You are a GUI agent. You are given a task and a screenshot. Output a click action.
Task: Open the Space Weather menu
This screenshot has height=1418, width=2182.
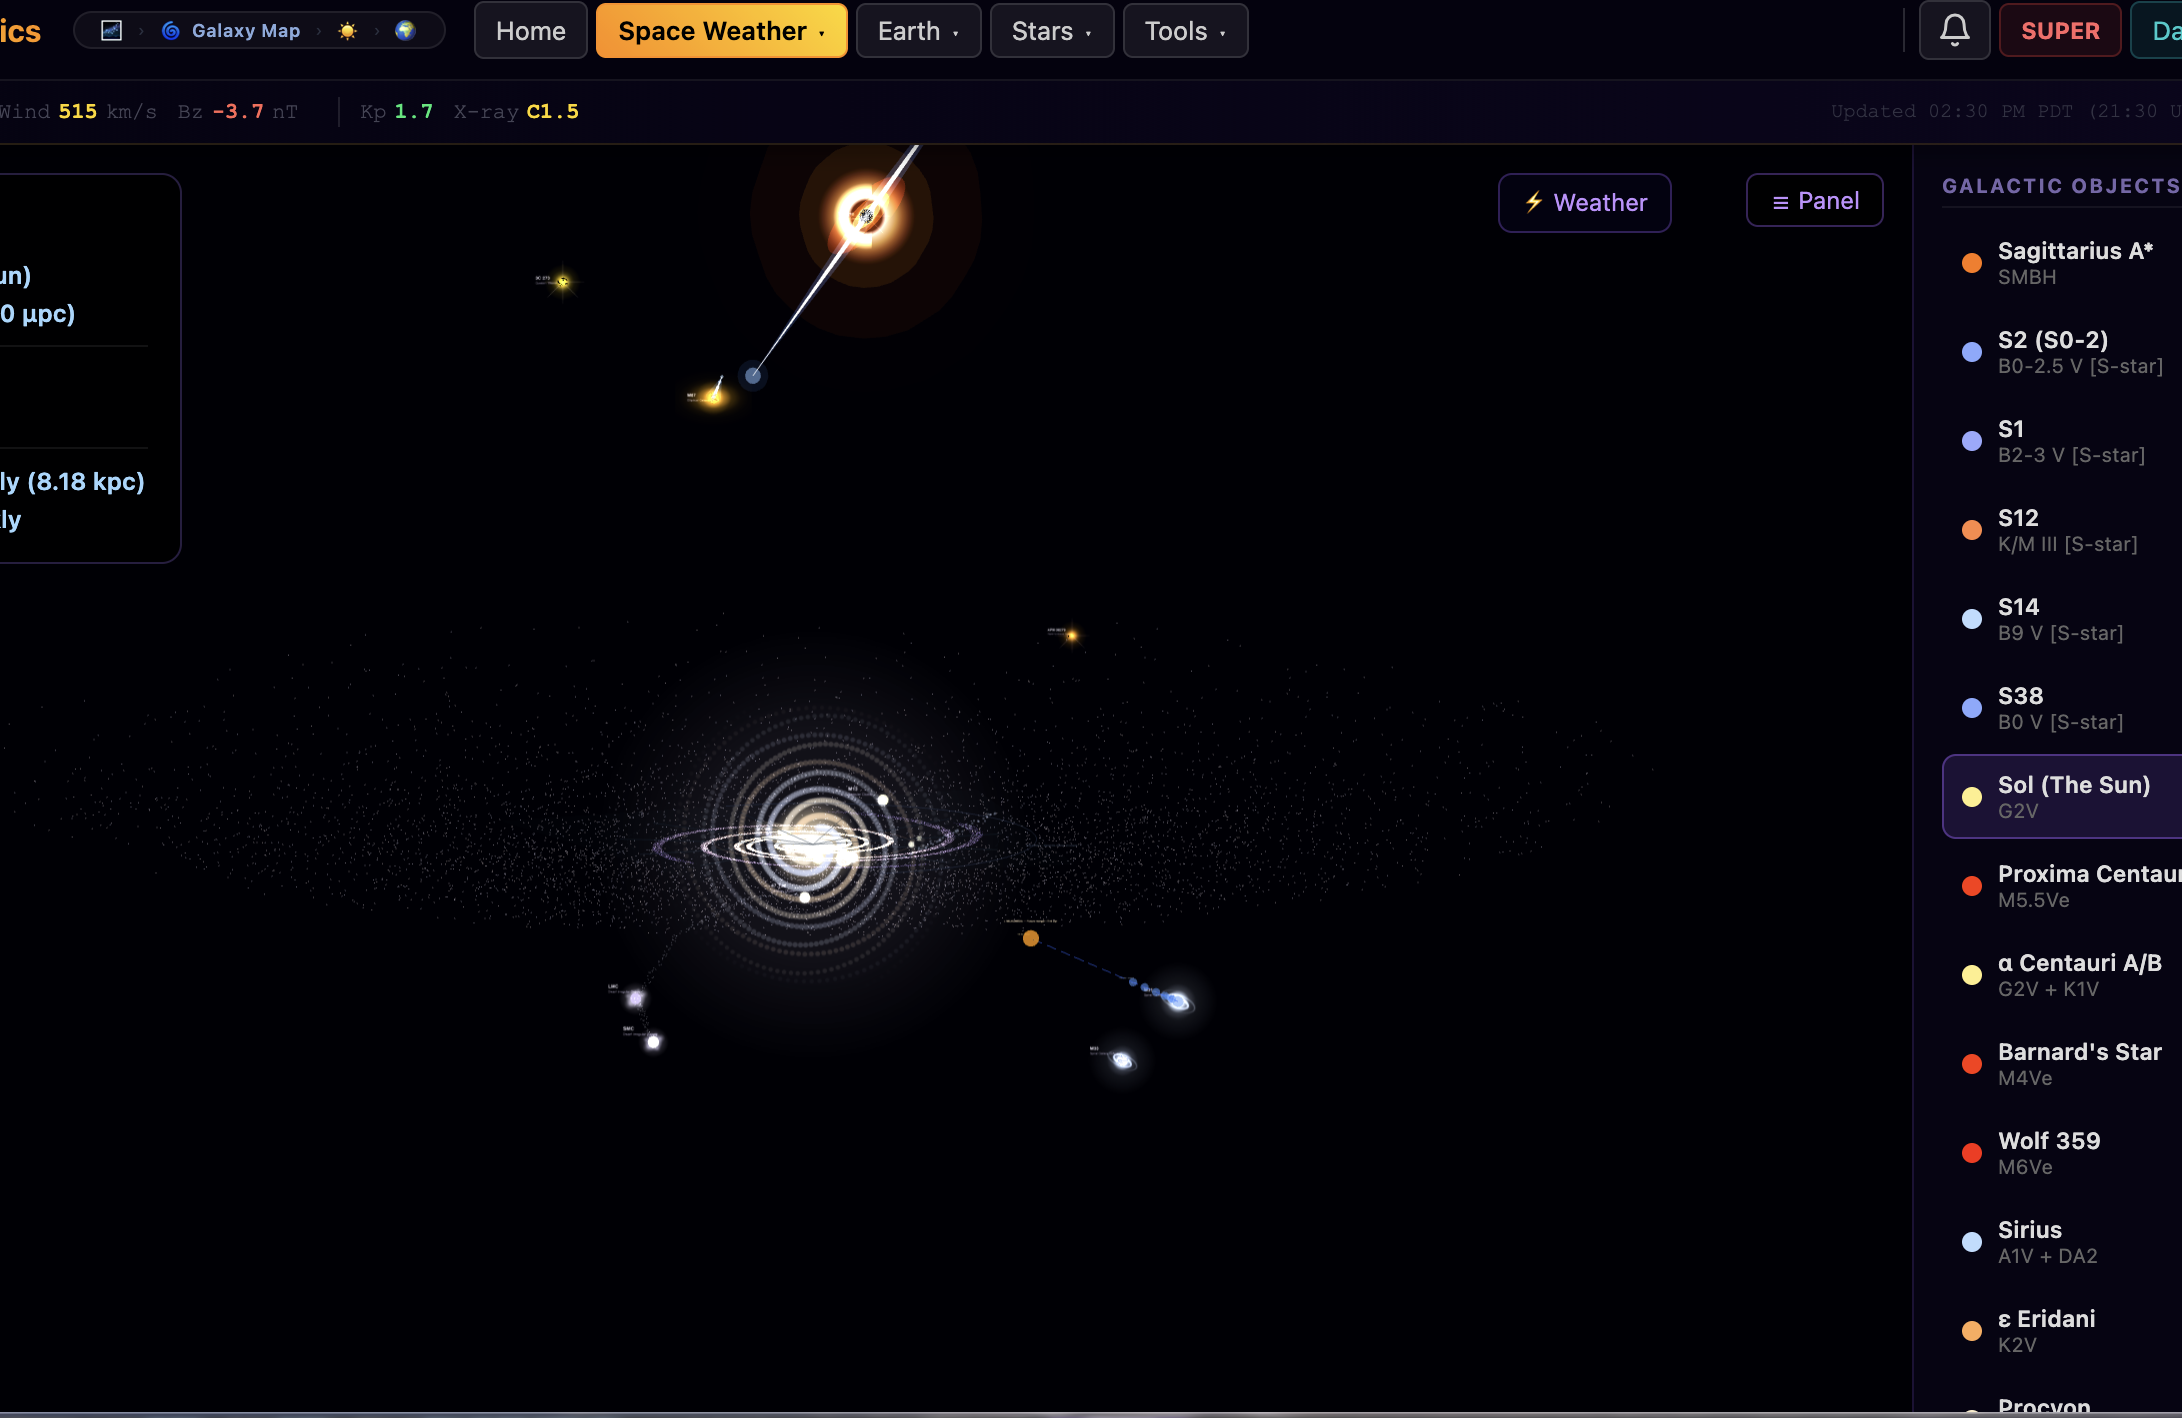click(720, 30)
